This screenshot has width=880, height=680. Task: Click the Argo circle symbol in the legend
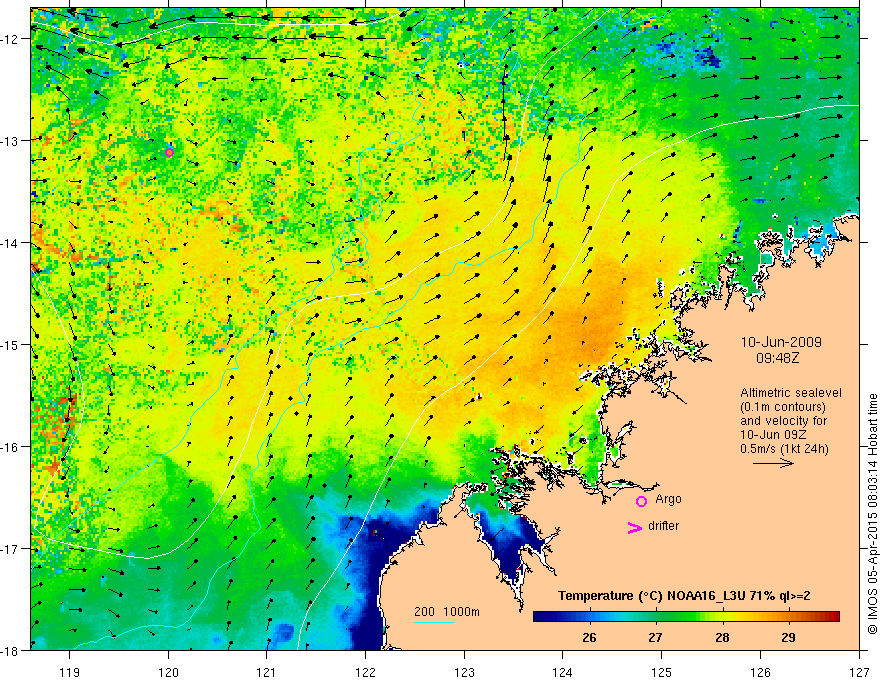point(641,501)
